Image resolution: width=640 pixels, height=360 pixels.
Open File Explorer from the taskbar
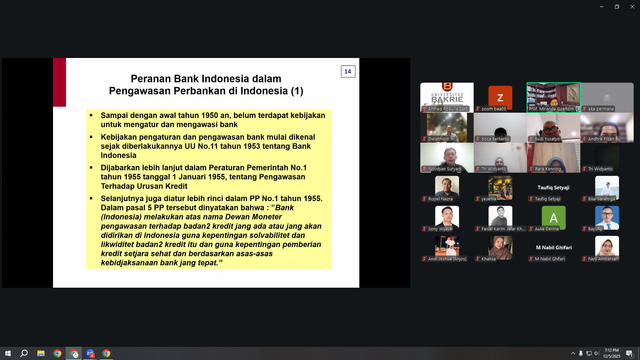(41, 353)
